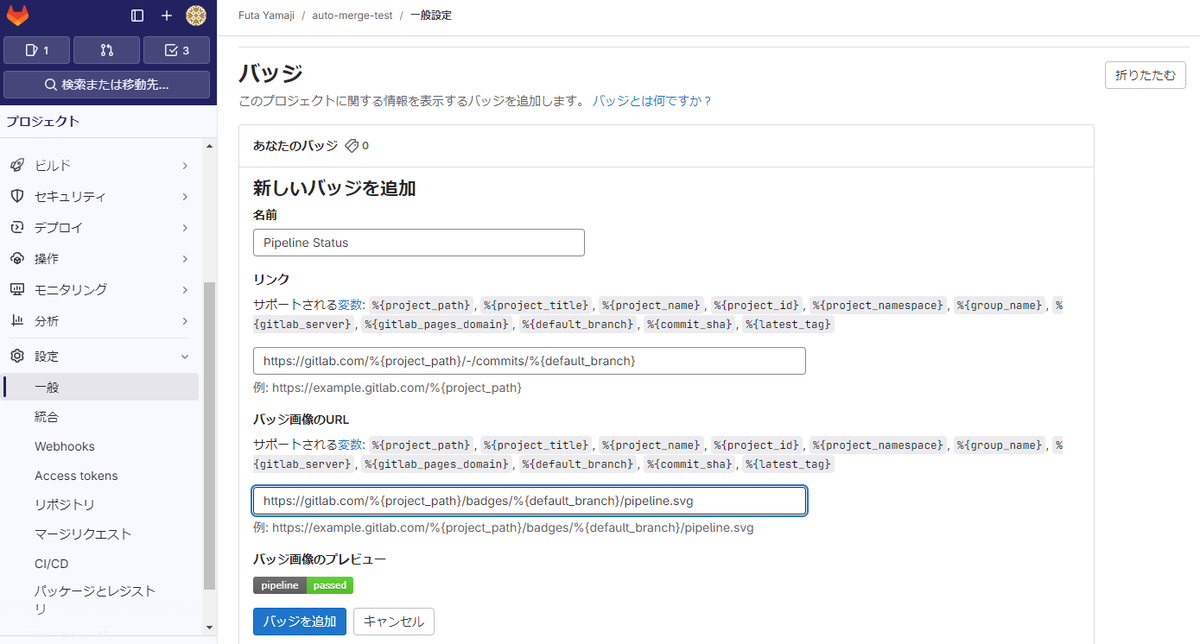Open the user avatar menu
This screenshot has height=644, width=1200.
click(196, 16)
